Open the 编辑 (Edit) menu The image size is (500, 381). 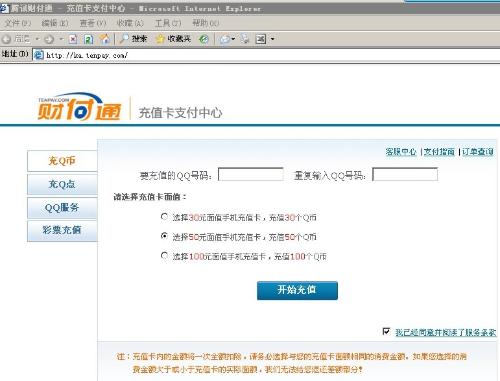pyautogui.click(x=55, y=23)
